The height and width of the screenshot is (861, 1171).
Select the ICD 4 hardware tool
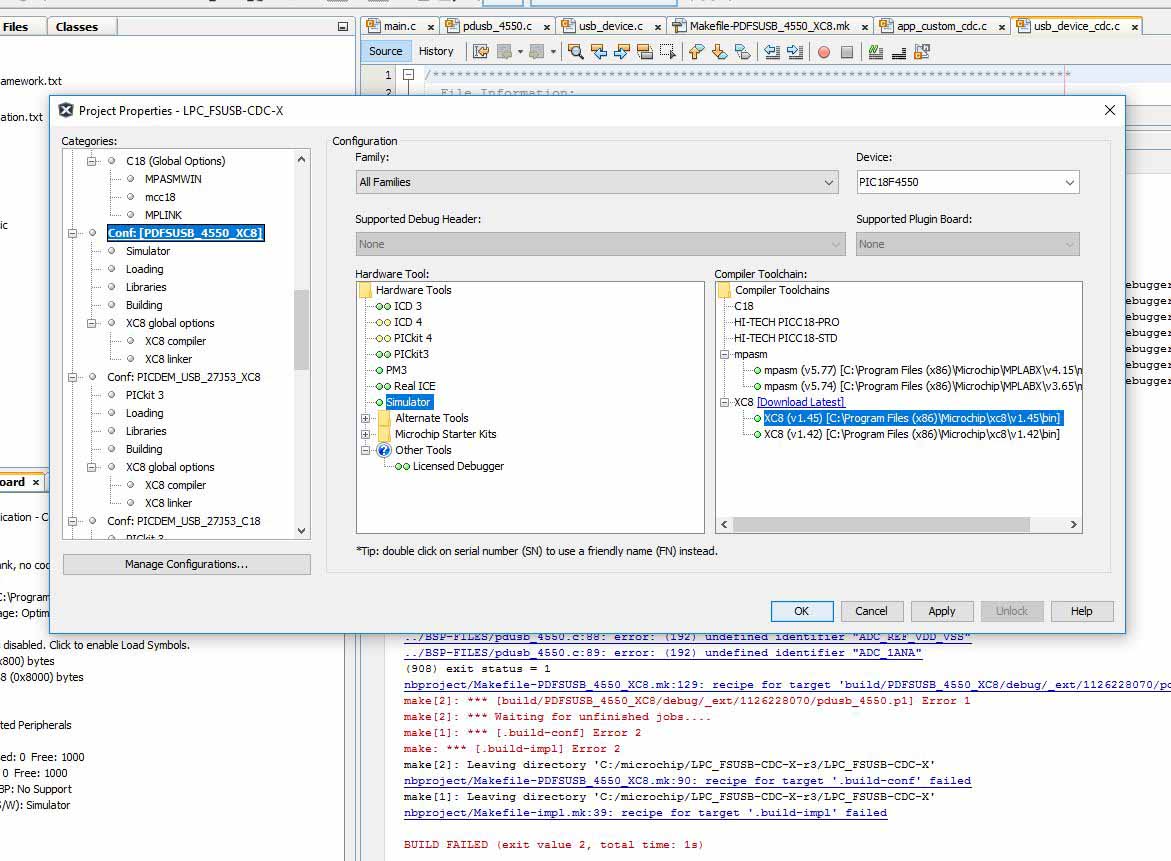tap(407, 322)
